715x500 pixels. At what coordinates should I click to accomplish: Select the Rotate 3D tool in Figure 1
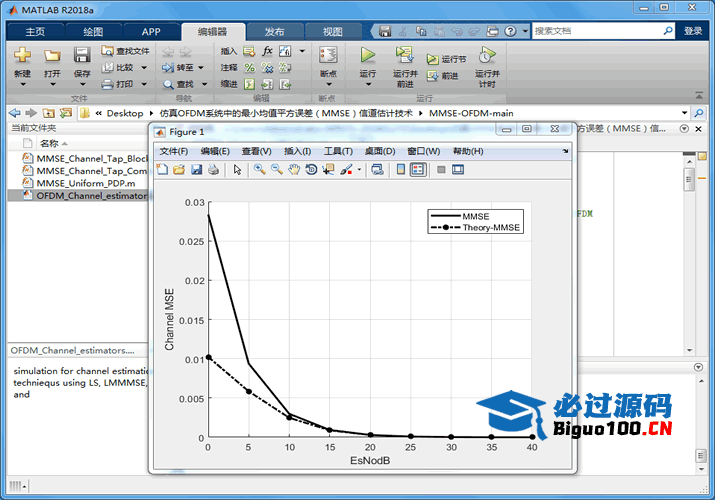311,170
